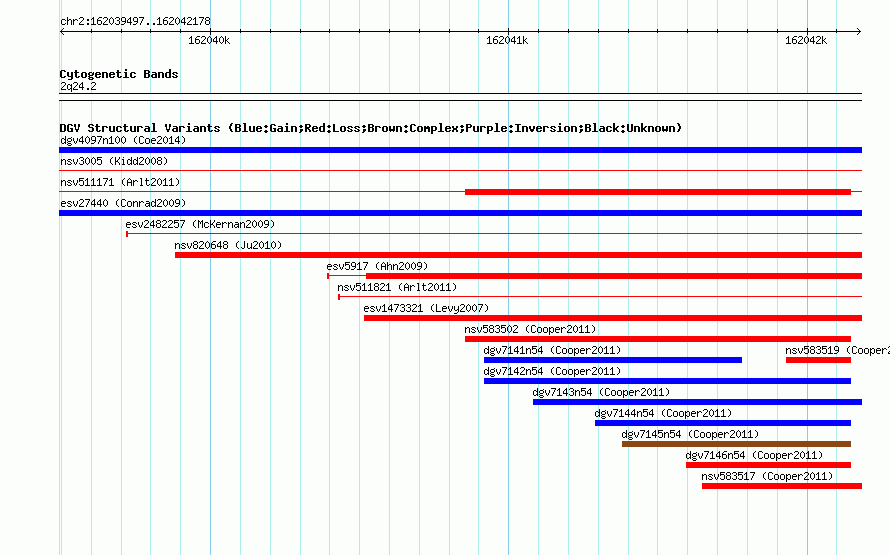Click the dgv7144n54 blue gain bar
This screenshot has width=890, height=555.
[723, 423]
